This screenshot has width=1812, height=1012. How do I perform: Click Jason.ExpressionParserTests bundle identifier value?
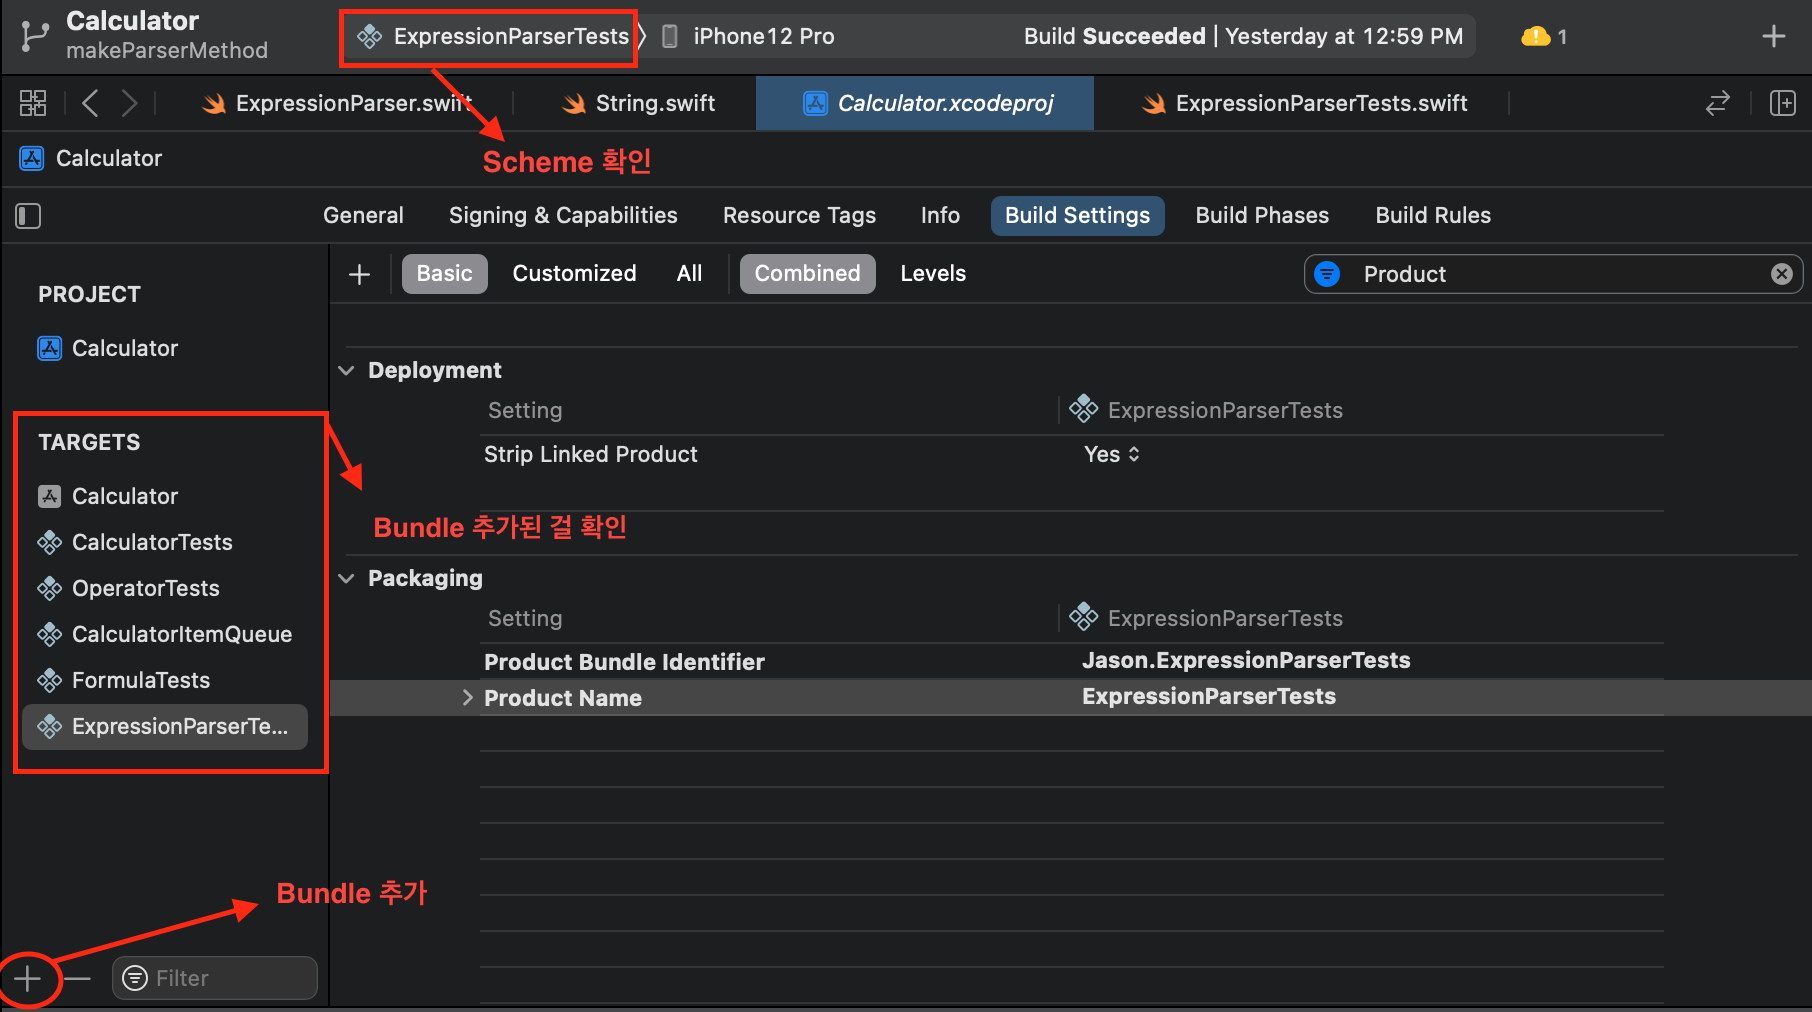click(x=1246, y=661)
